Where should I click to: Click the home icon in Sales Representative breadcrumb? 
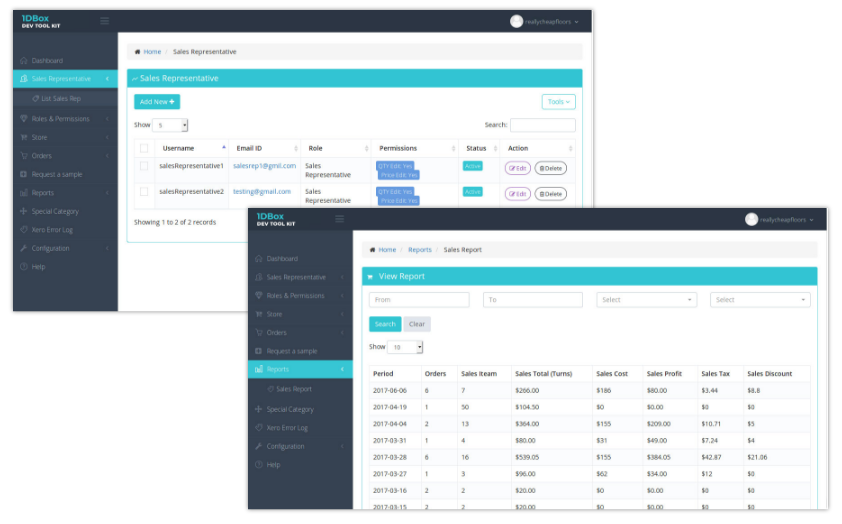pyautogui.click(x=137, y=52)
